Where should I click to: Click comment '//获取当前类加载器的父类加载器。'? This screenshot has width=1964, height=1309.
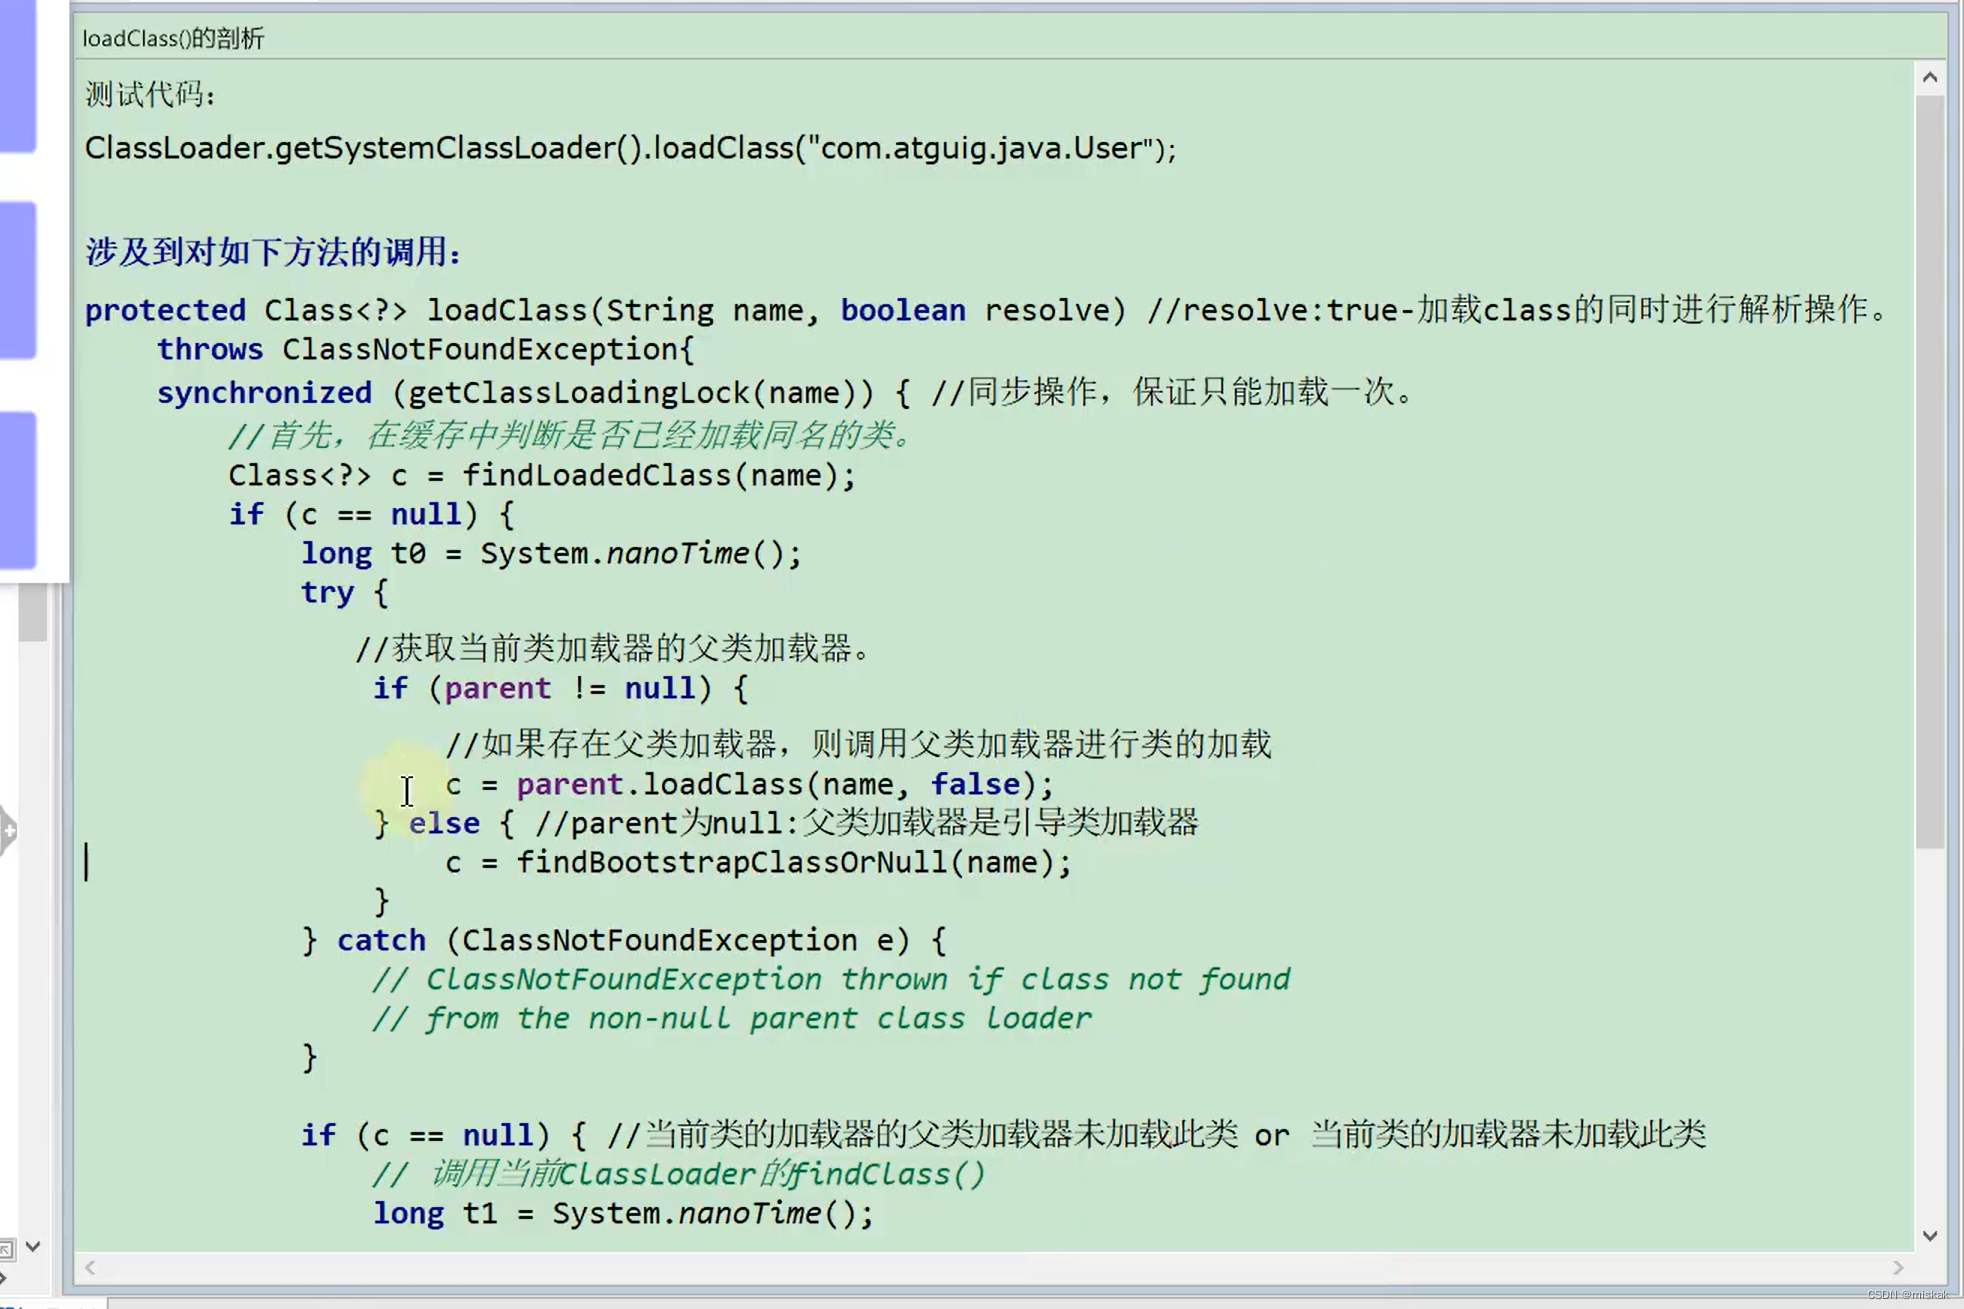614,648
